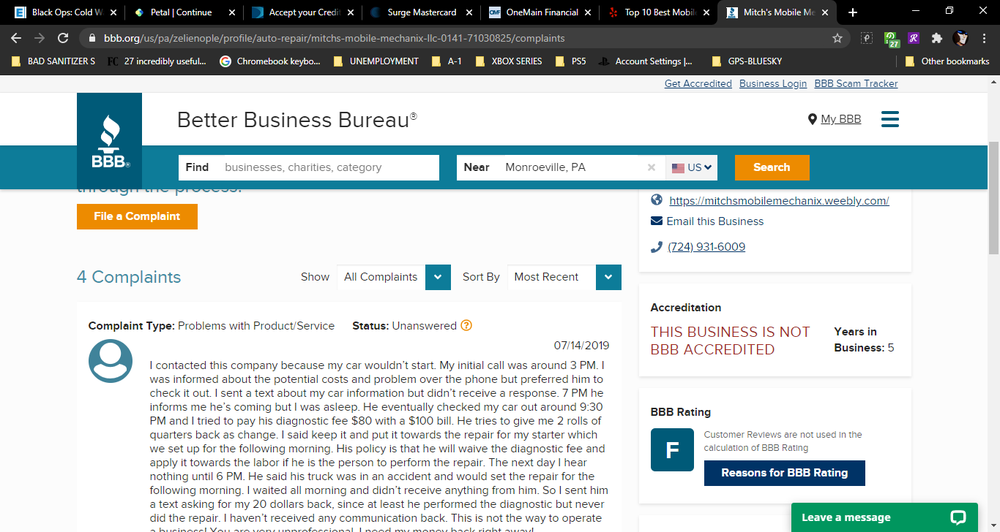Image resolution: width=1000 pixels, height=532 pixels.
Task: Switch to Surge Mastercard tab
Action: (421, 12)
